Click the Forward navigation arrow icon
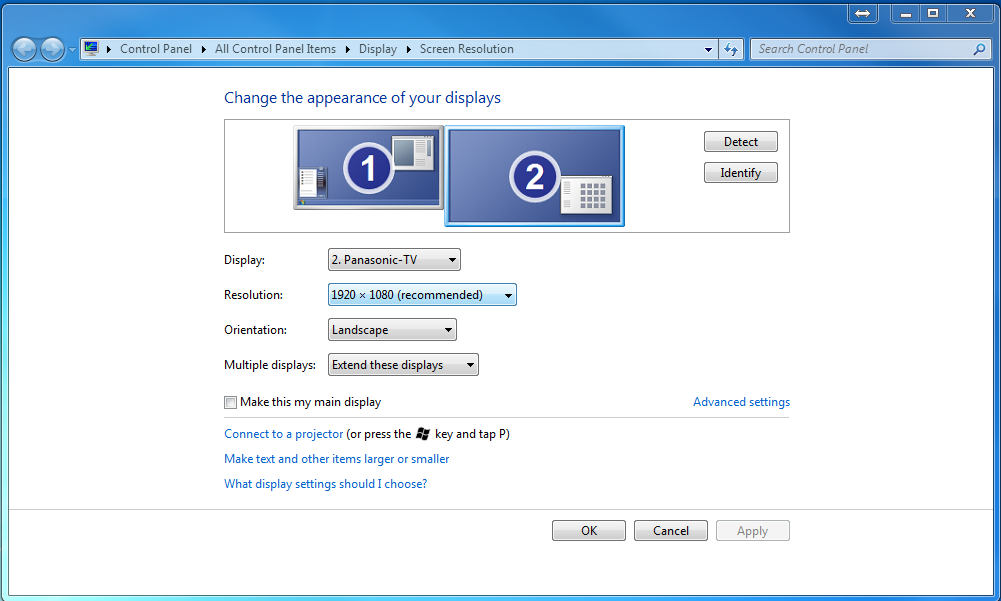 click(x=52, y=49)
